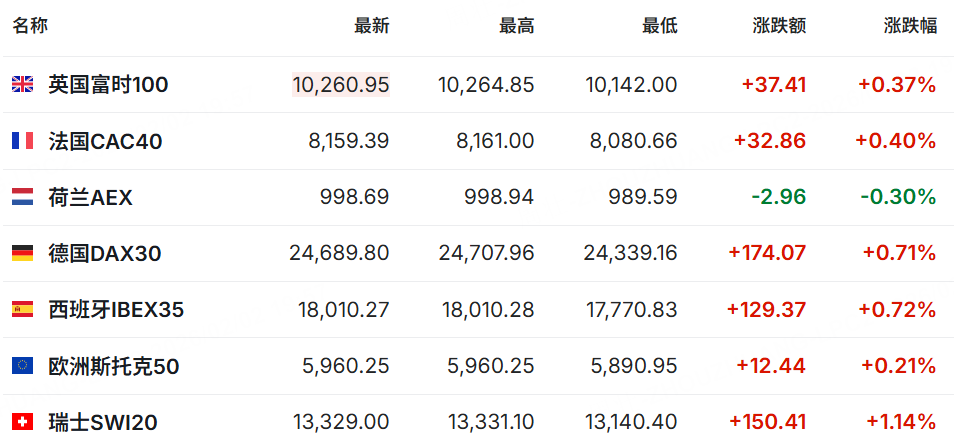Click the highlighted 10,260.95 latest price

[x=341, y=85]
